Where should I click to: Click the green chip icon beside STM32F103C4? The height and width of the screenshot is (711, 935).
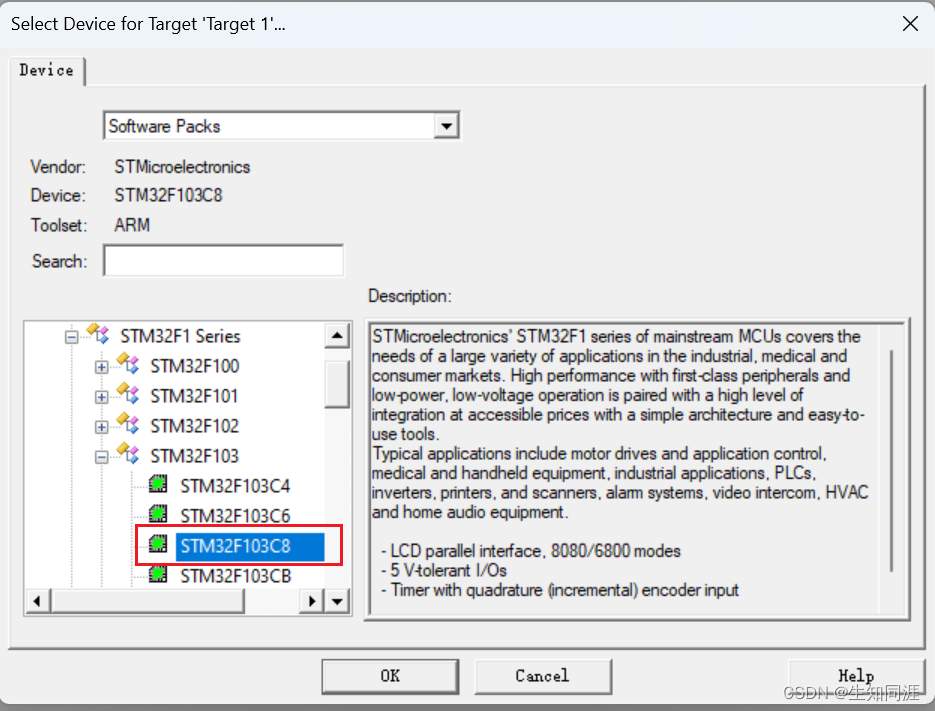(157, 485)
